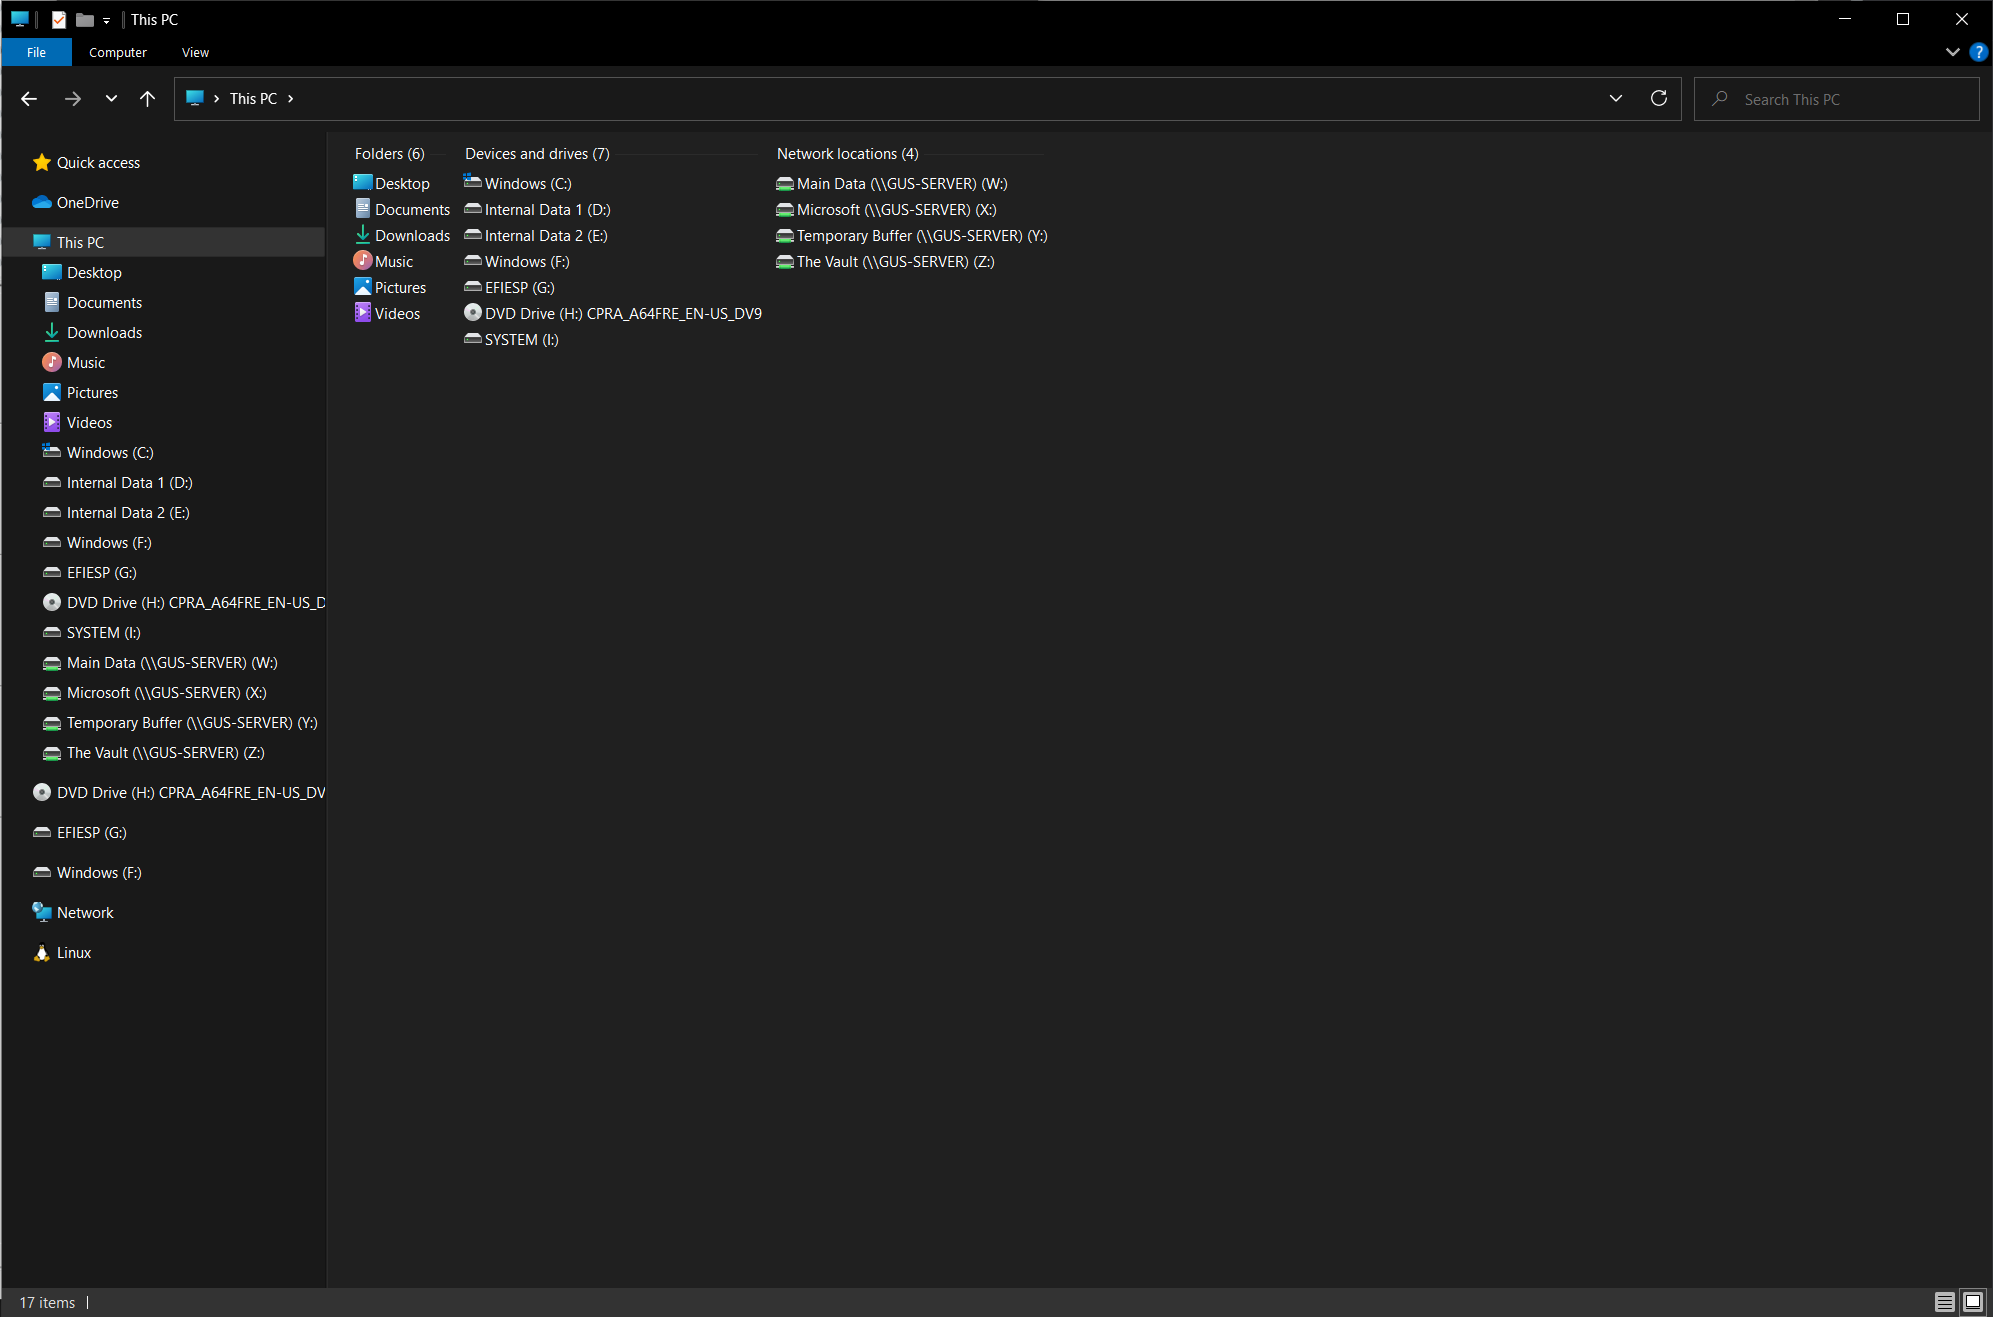
Task: Click inside the Search This PC box
Action: click(x=1837, y=98)
